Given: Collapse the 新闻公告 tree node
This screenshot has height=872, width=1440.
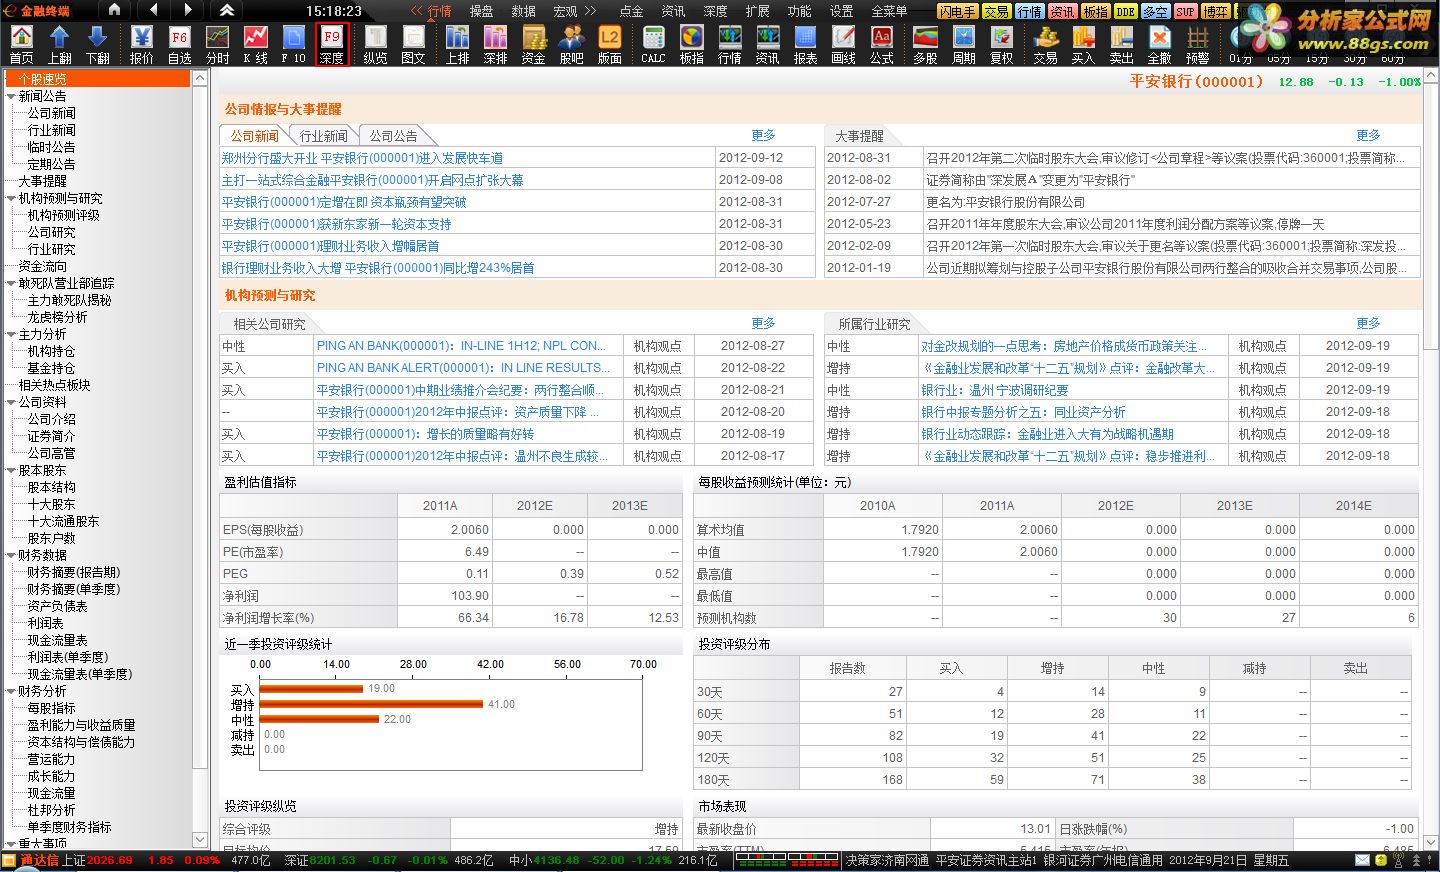Looking at the screenshot, I should pyautogui.click(x=11, y=96).
